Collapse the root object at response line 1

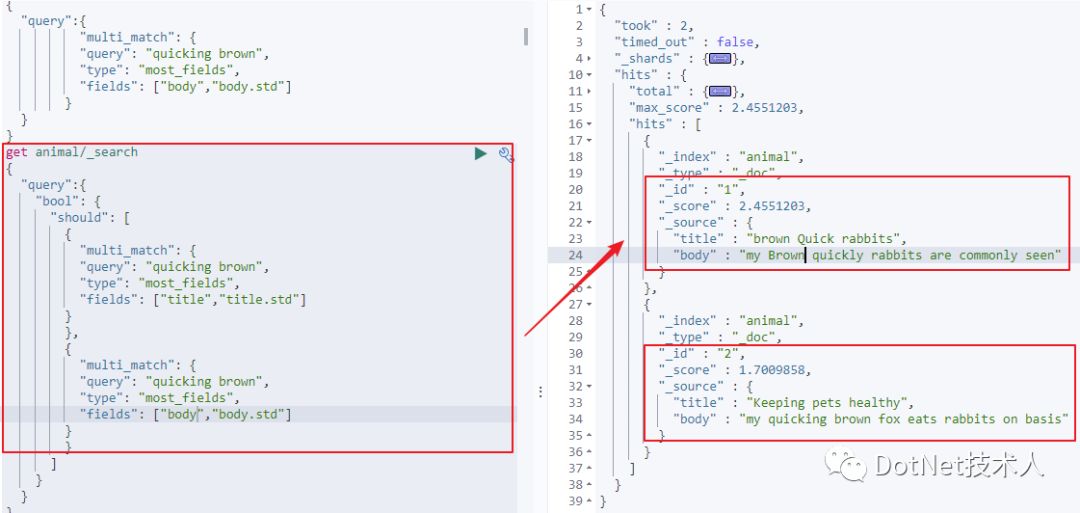click(x=590, y=9)
